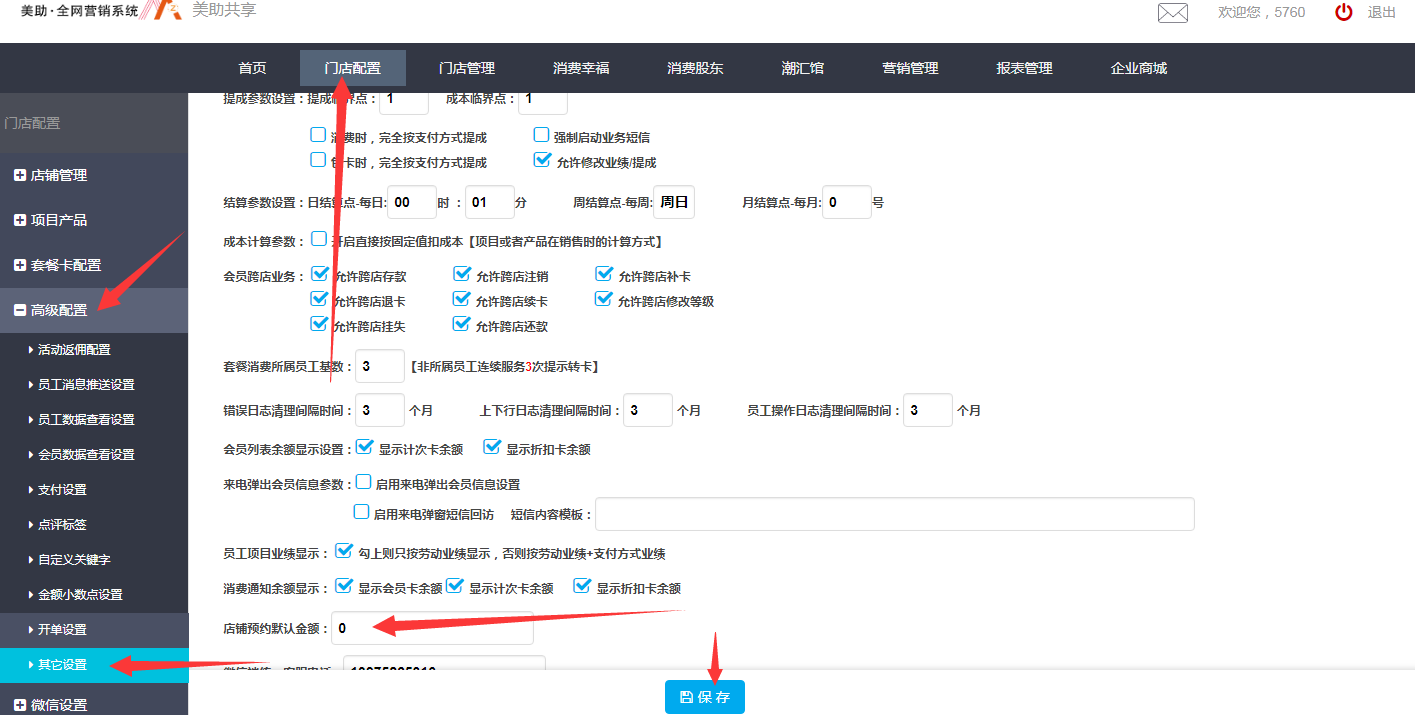Open the 营销管理 nav tab
The image size is (1415, 715).
click(910, 68)
